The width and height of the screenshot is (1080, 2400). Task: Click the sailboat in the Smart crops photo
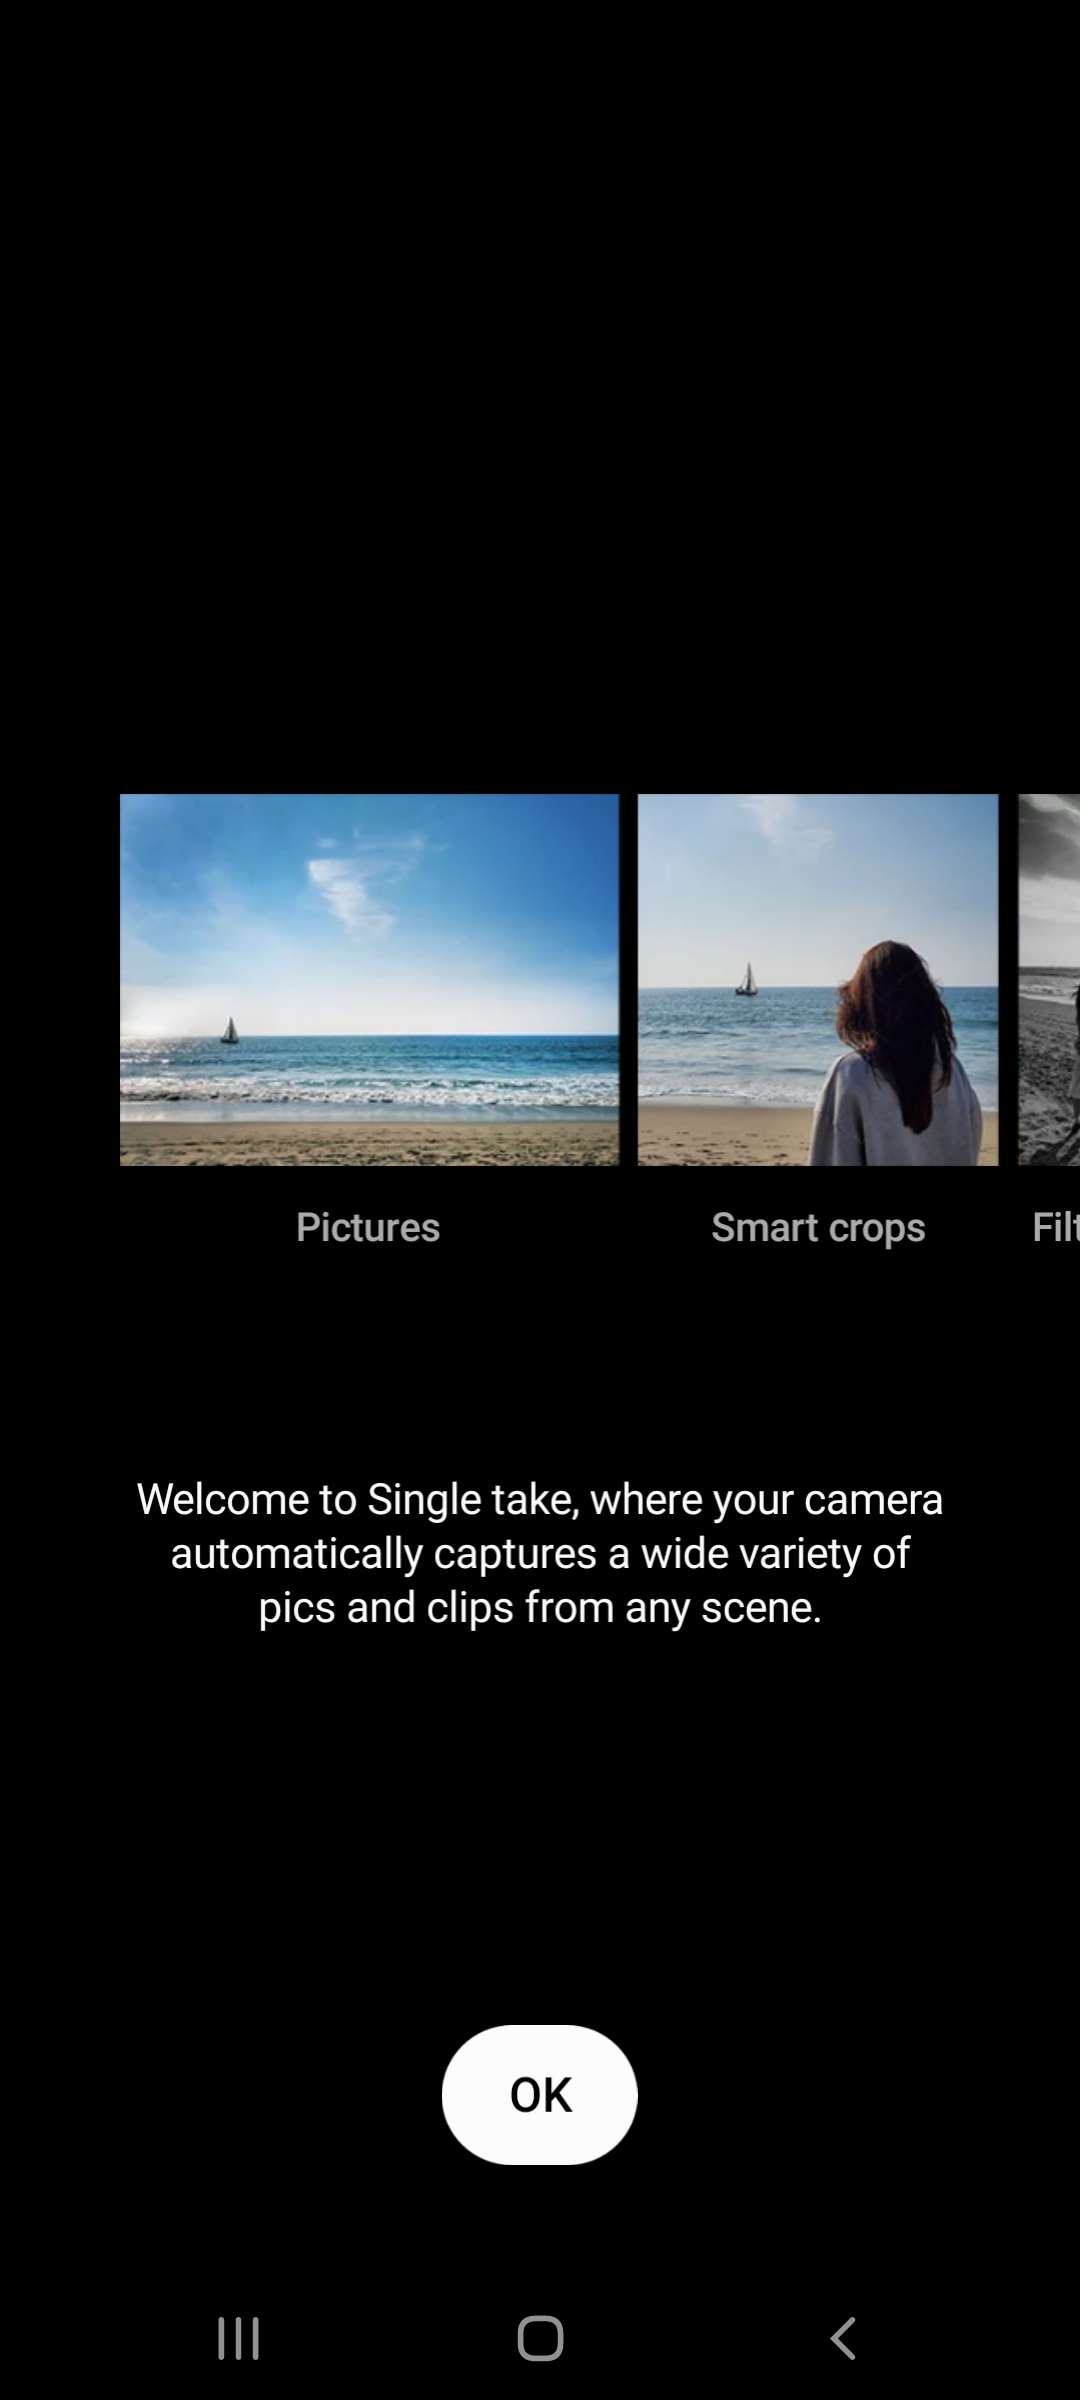746,979
